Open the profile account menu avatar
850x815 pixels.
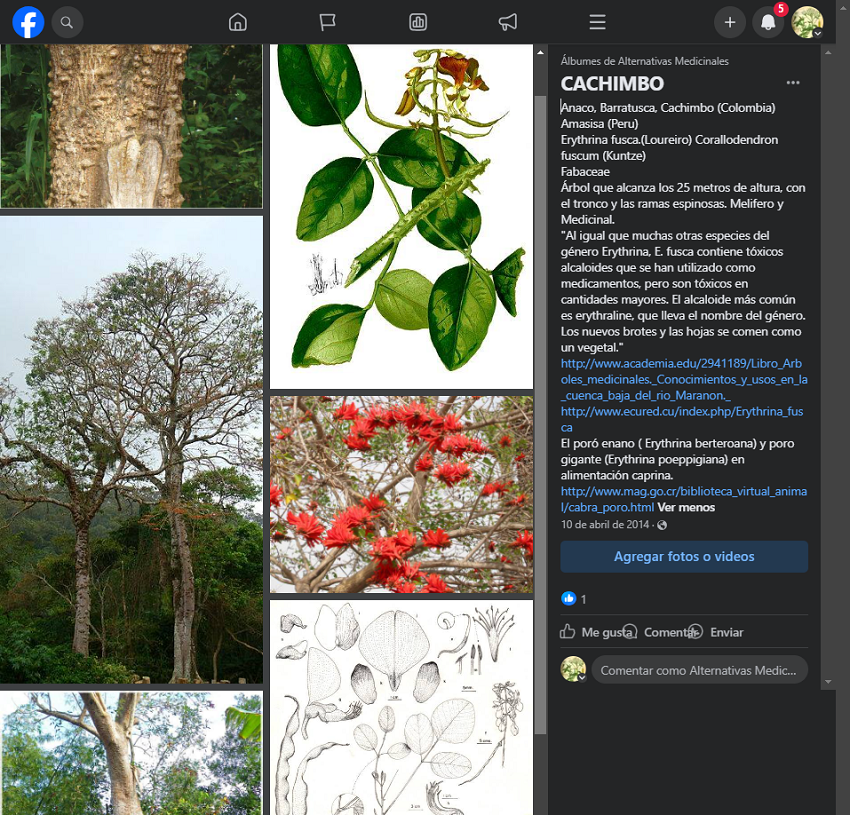807,22
